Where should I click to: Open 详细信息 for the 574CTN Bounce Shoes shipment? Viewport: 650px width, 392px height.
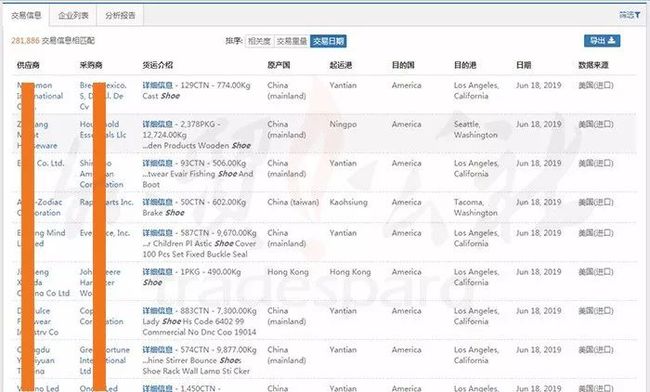[158, 350]
